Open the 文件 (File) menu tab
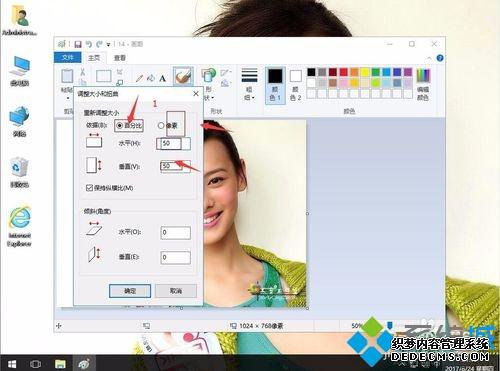 [68, 57]
